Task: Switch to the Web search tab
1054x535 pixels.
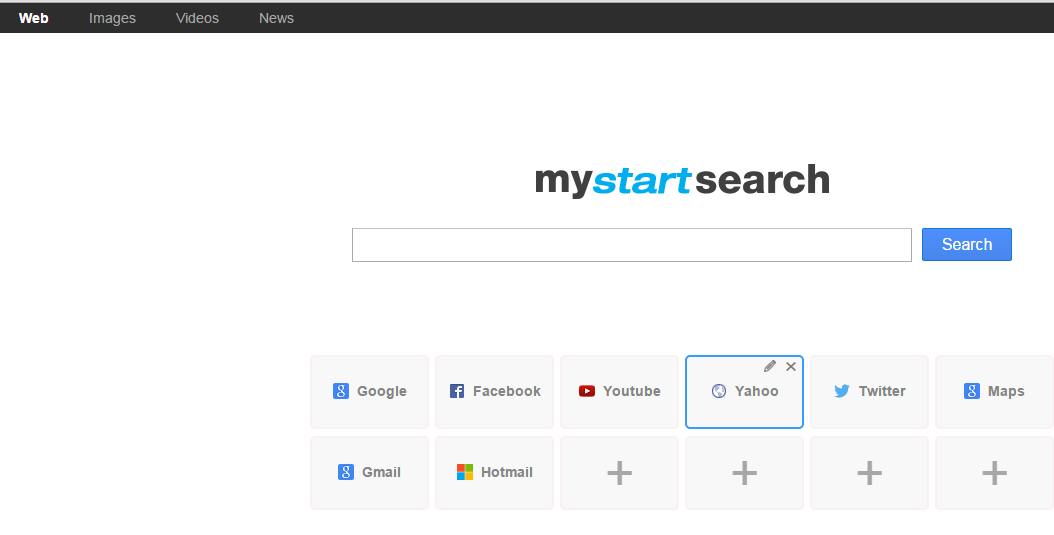Action: pos(34,18)
